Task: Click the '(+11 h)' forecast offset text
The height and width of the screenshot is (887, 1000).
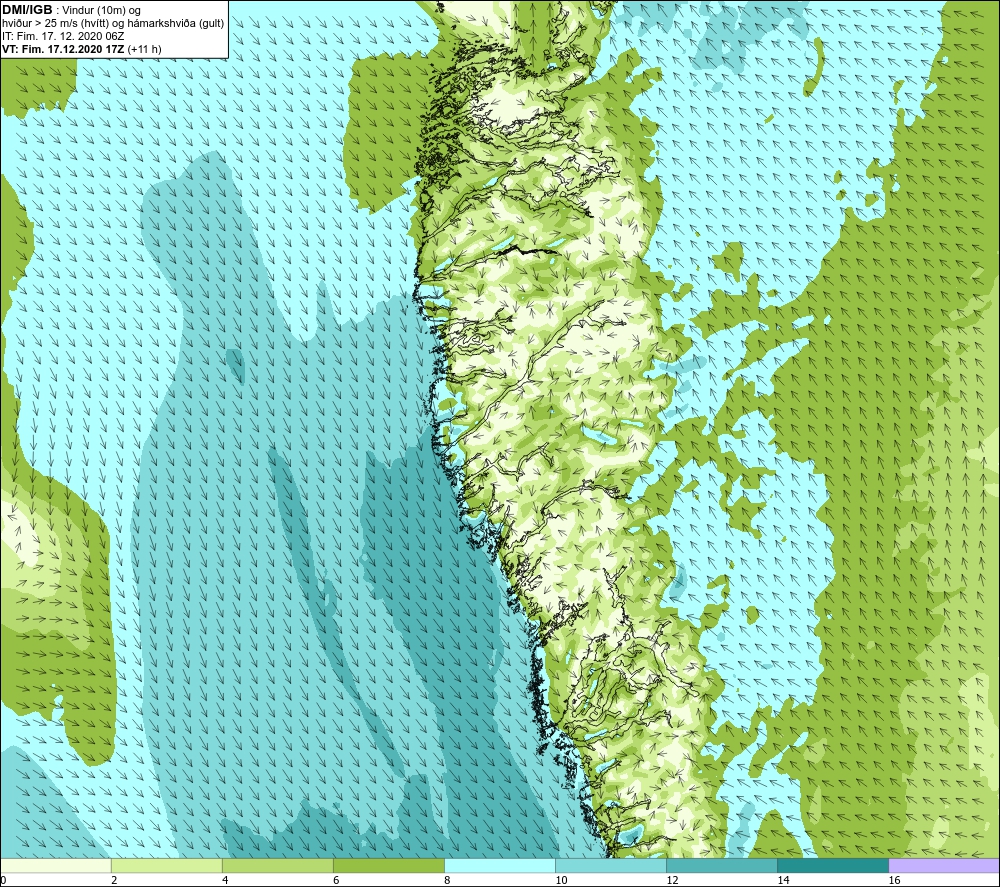Action: 145,49
